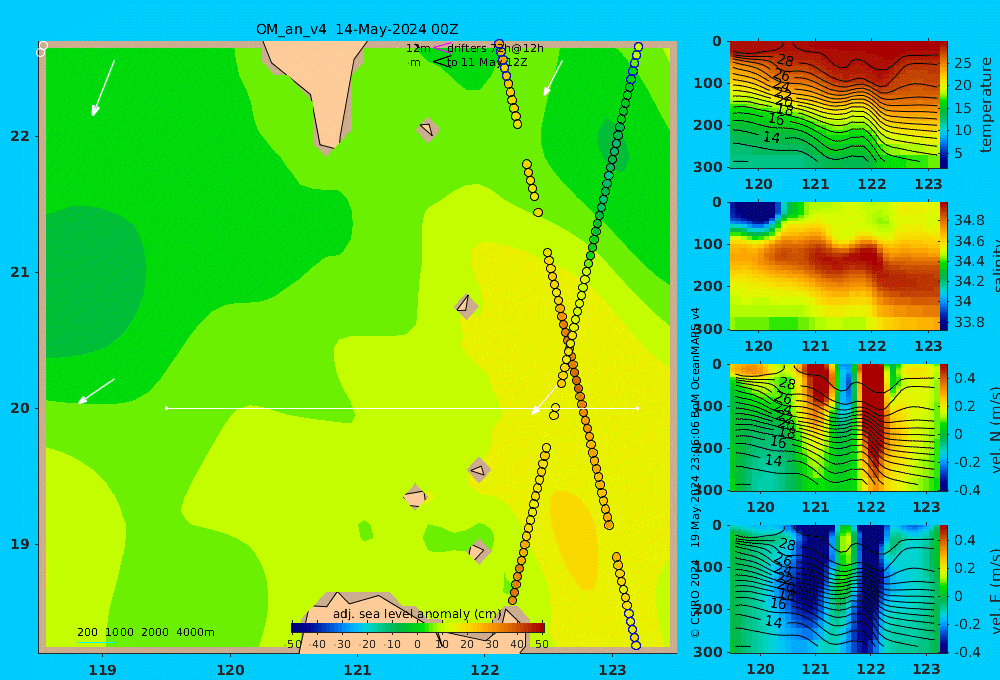Click the "vel. E (m/s)" label

click(x=994, y=590)
